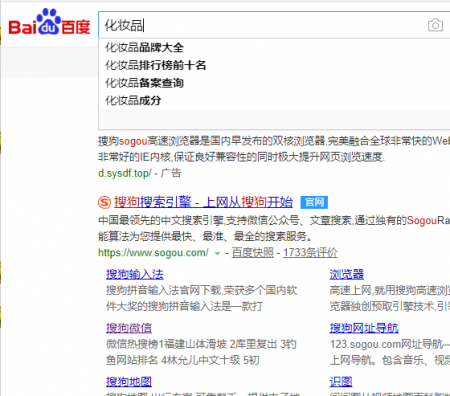Image resolution: width=450 pixels, height=396 pixels.
Task: Click the 广告 label
Action: tap(171, 173)
